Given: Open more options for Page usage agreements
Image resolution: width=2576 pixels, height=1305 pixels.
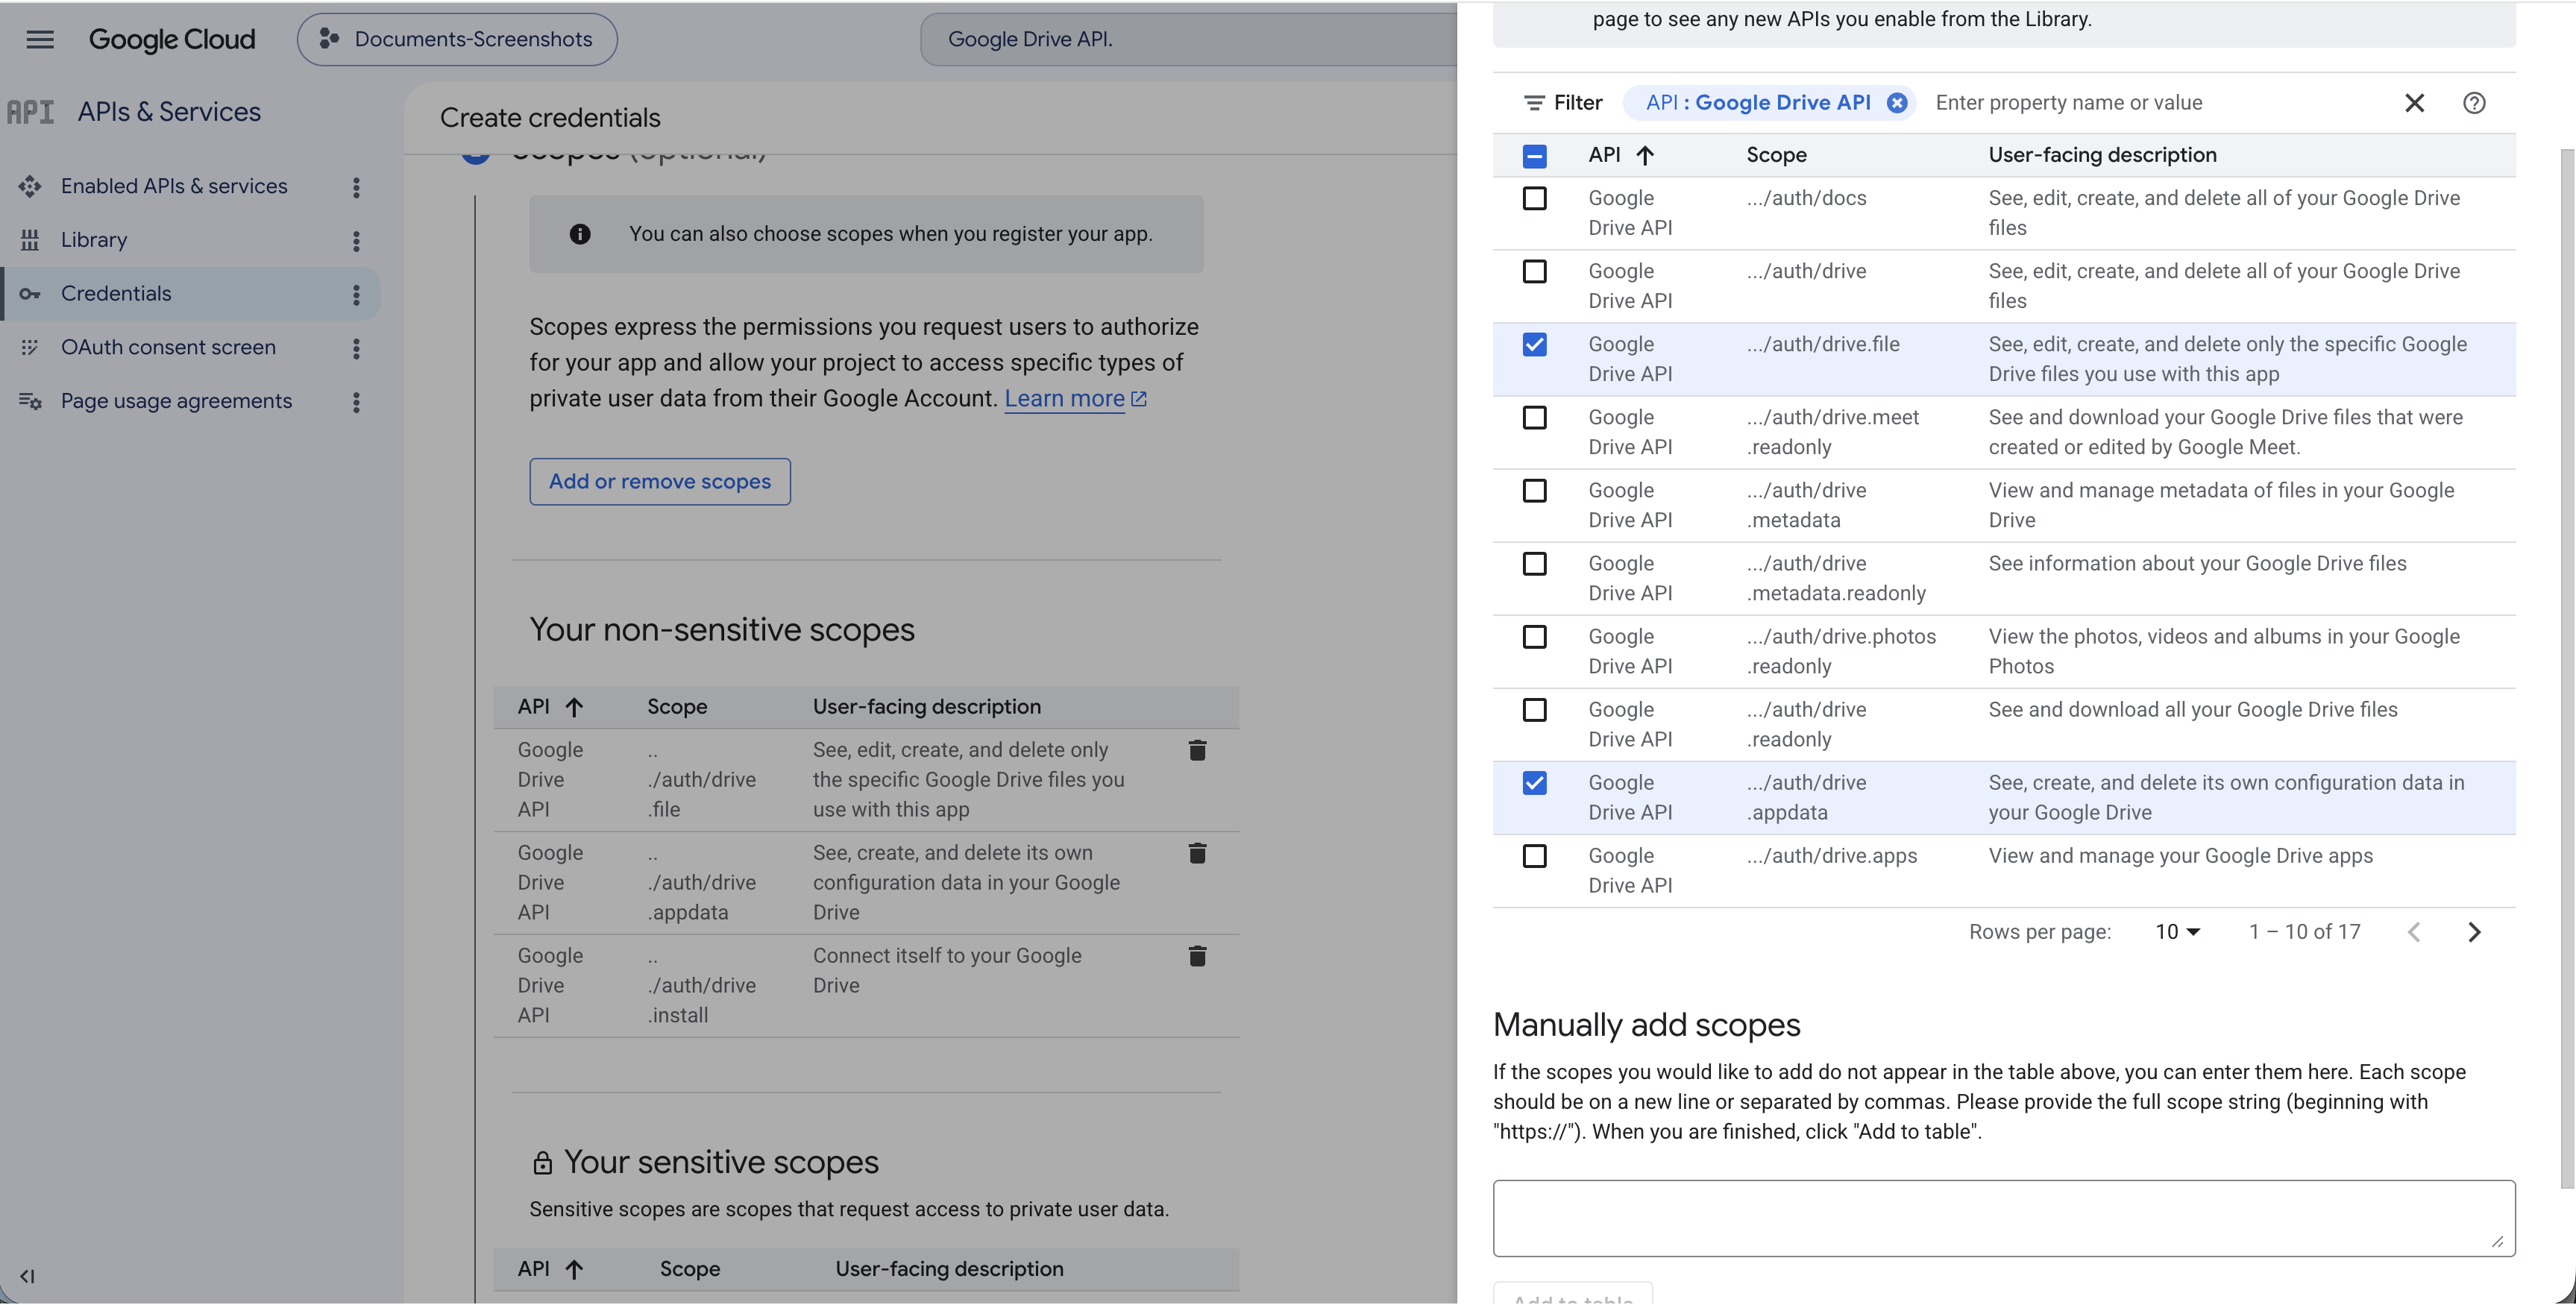Looking at the screenshot, I should (x=356, y=402).
